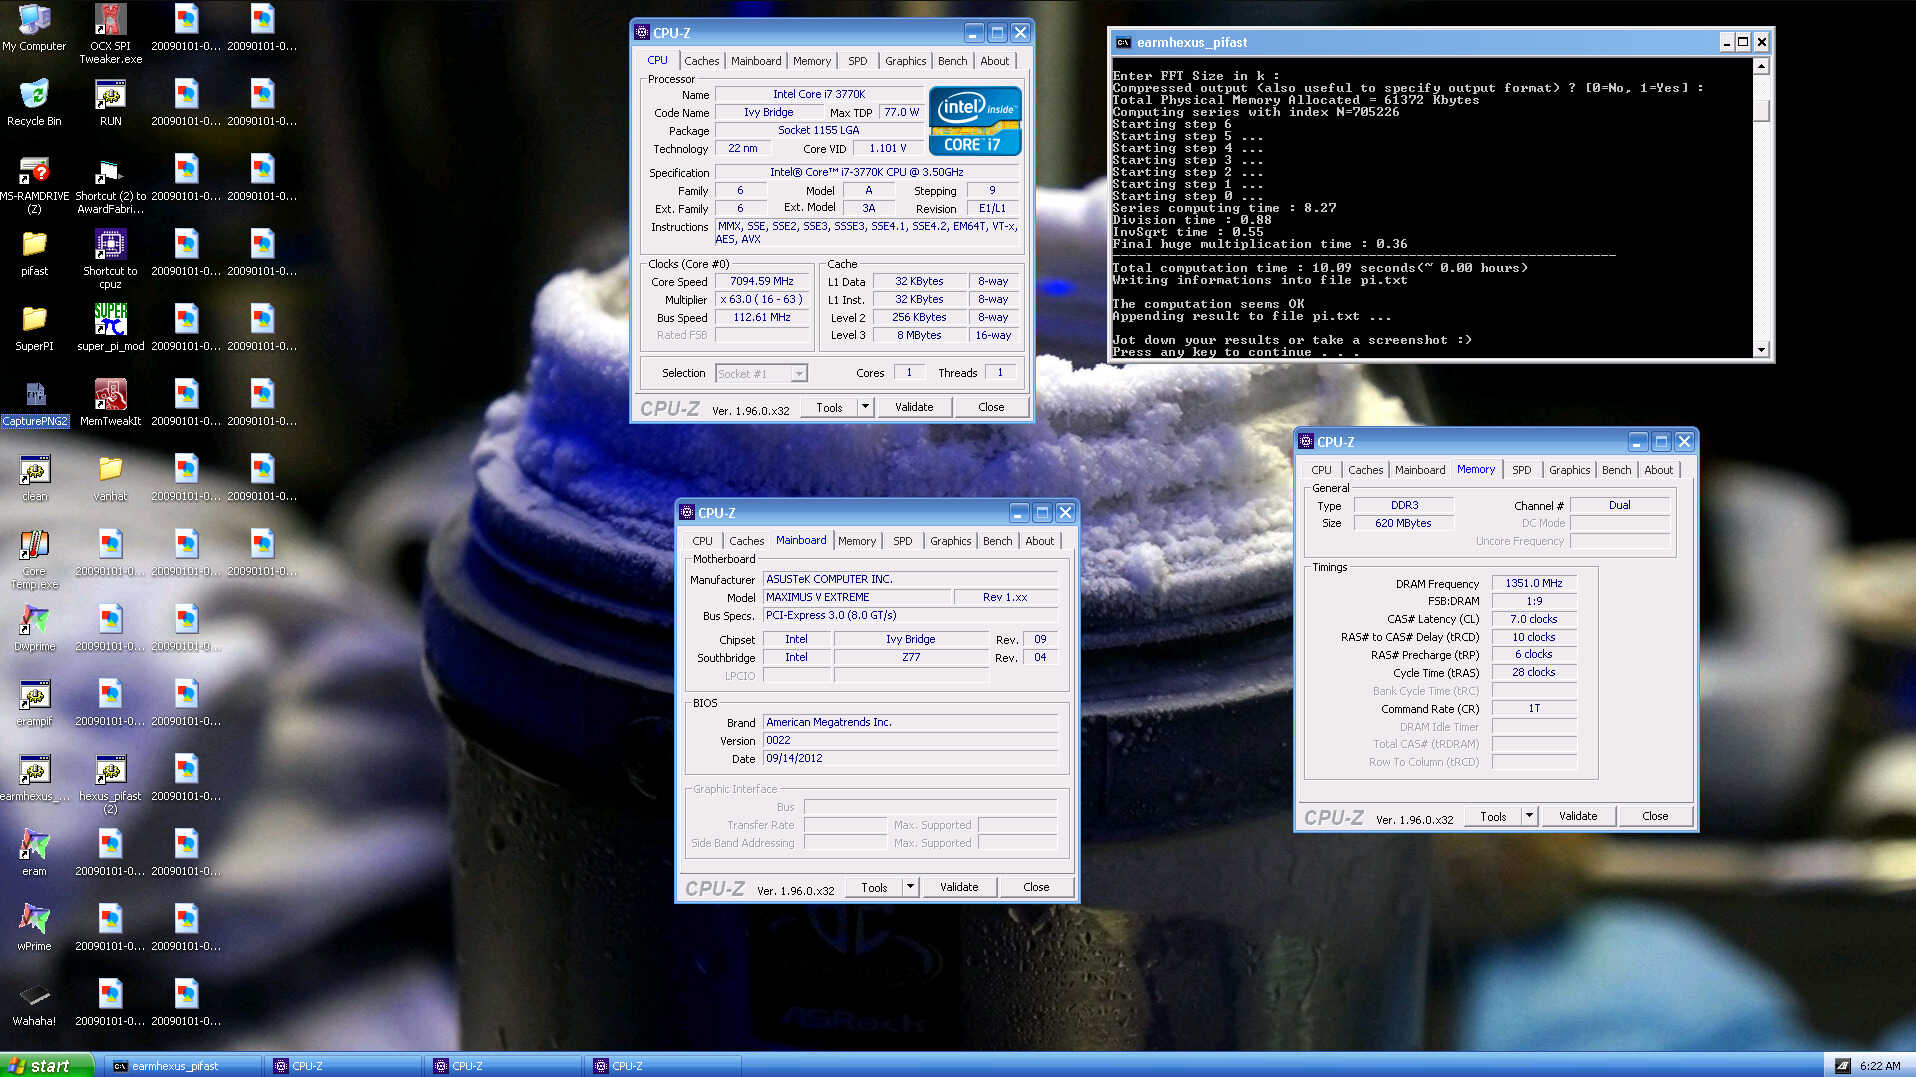Image resolution: width=1916 pixels, height=1077 pixels.
Task: Select the hexus_pifast (2) icon
Action: point(110,785)
